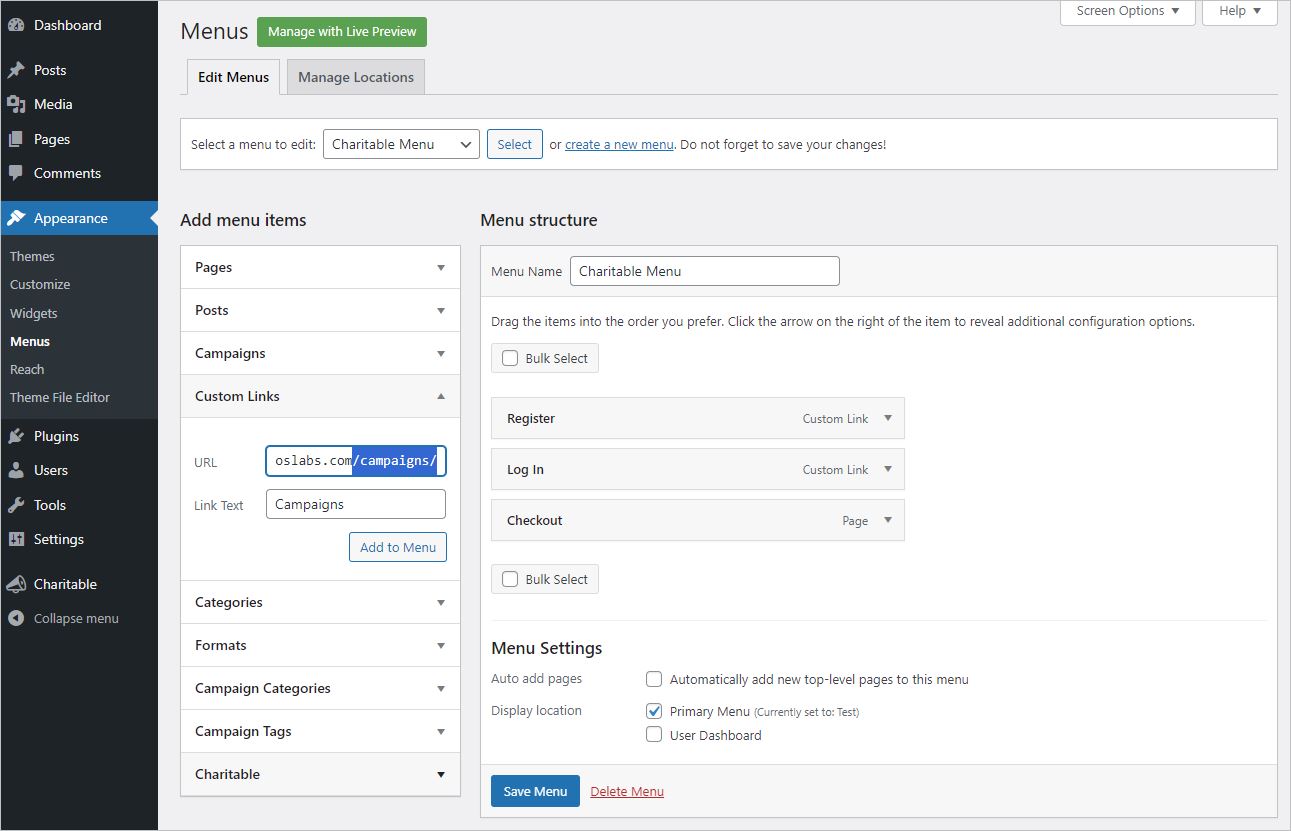Click the Dashboard gauge icon in sidebar
This screenshot has width=1291, height=831.
[16, 25]
